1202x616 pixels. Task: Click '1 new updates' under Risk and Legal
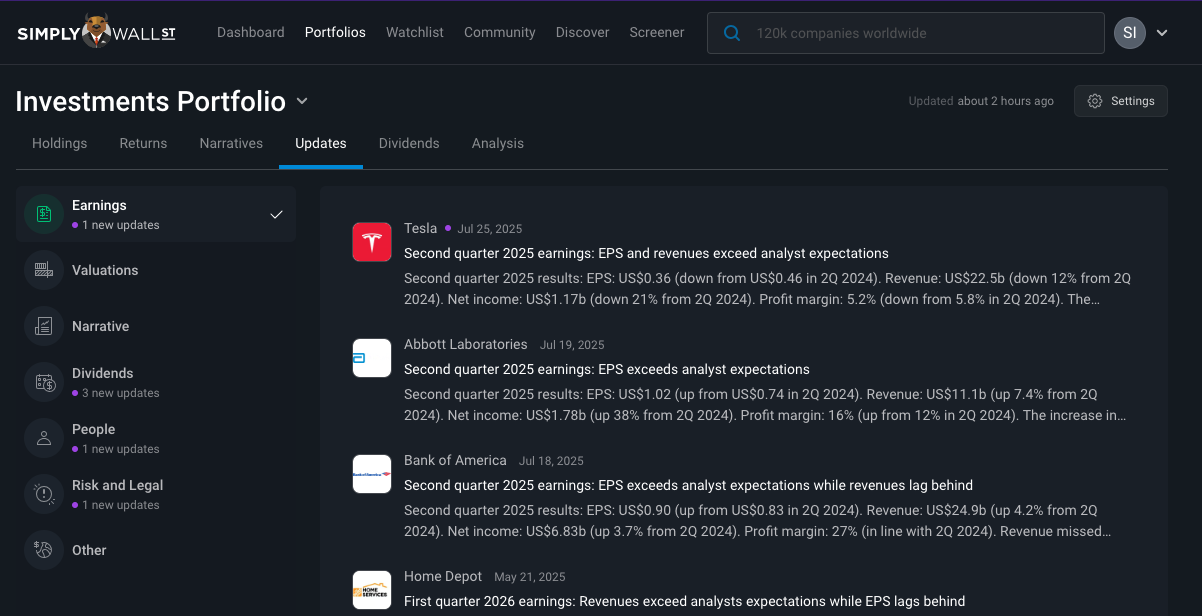pos(121,505)
